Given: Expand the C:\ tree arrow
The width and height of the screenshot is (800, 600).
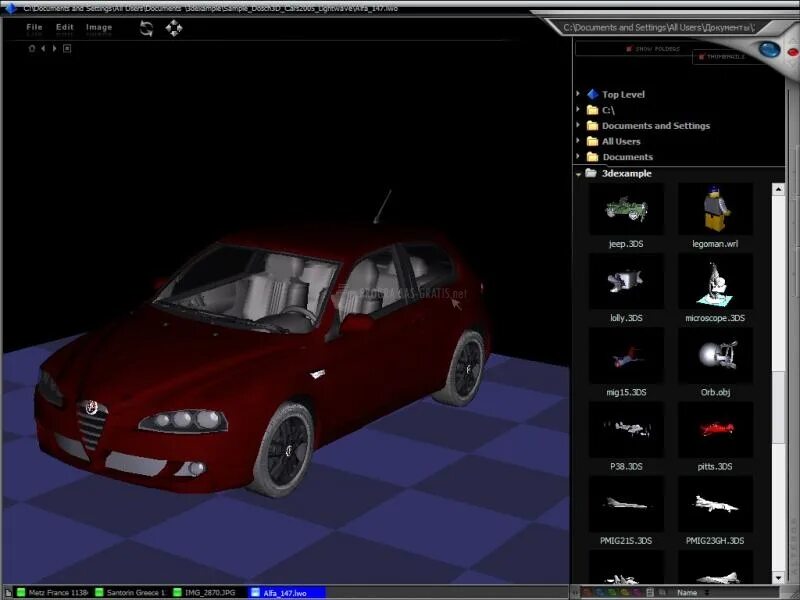Looking at the screenshot, I should click(578, 109).
